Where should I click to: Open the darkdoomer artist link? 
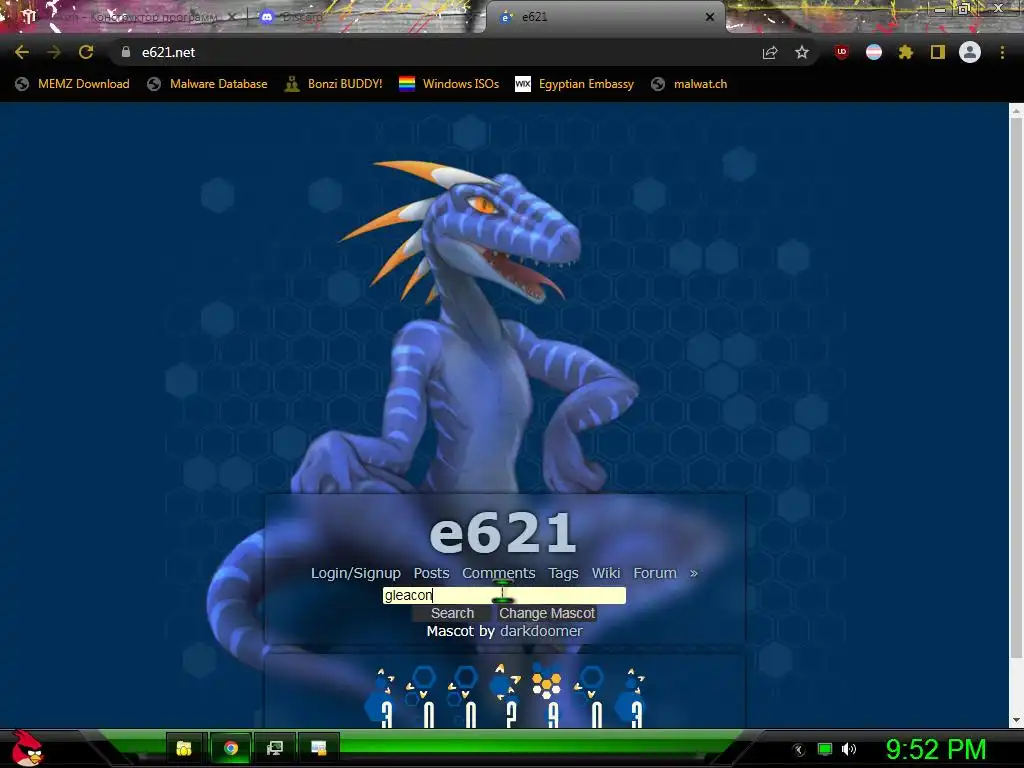541,631
